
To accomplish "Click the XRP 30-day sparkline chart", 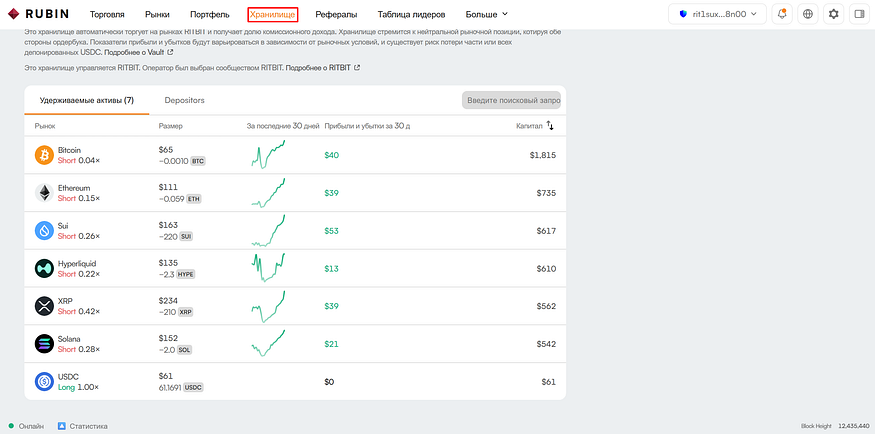I will click(268, 306).
